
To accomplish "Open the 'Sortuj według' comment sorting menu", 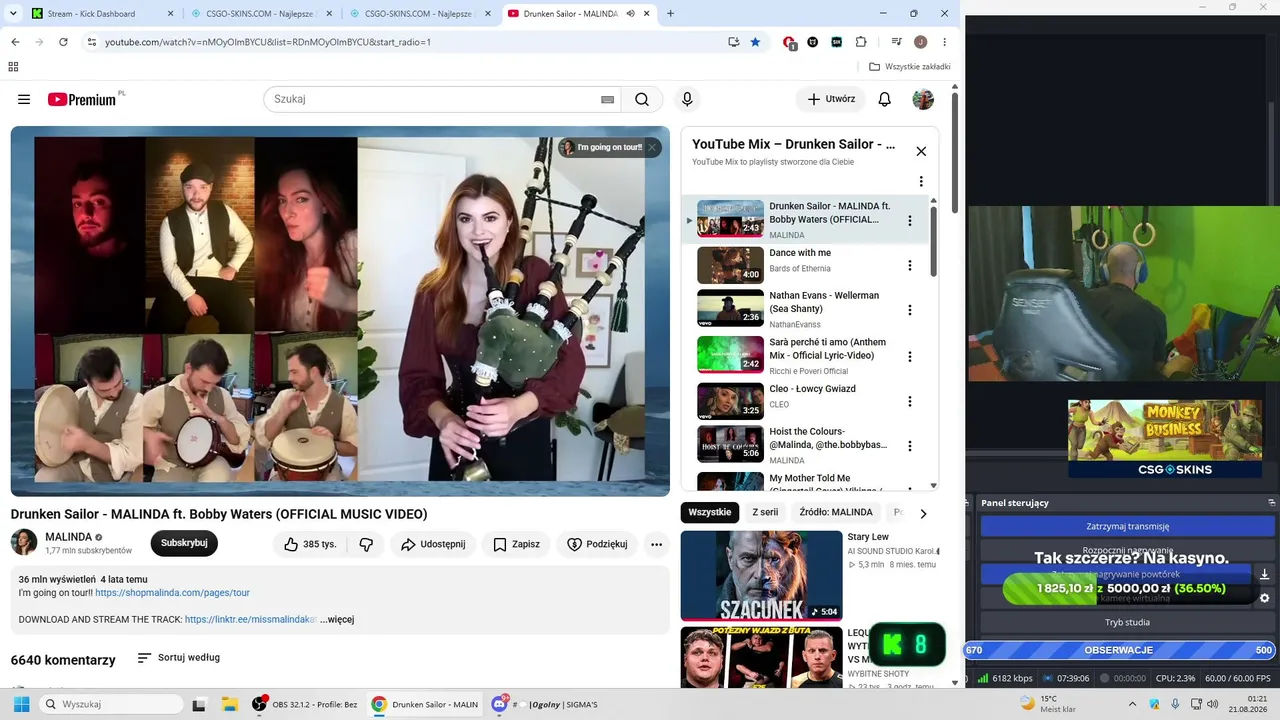I will [179, 658].
